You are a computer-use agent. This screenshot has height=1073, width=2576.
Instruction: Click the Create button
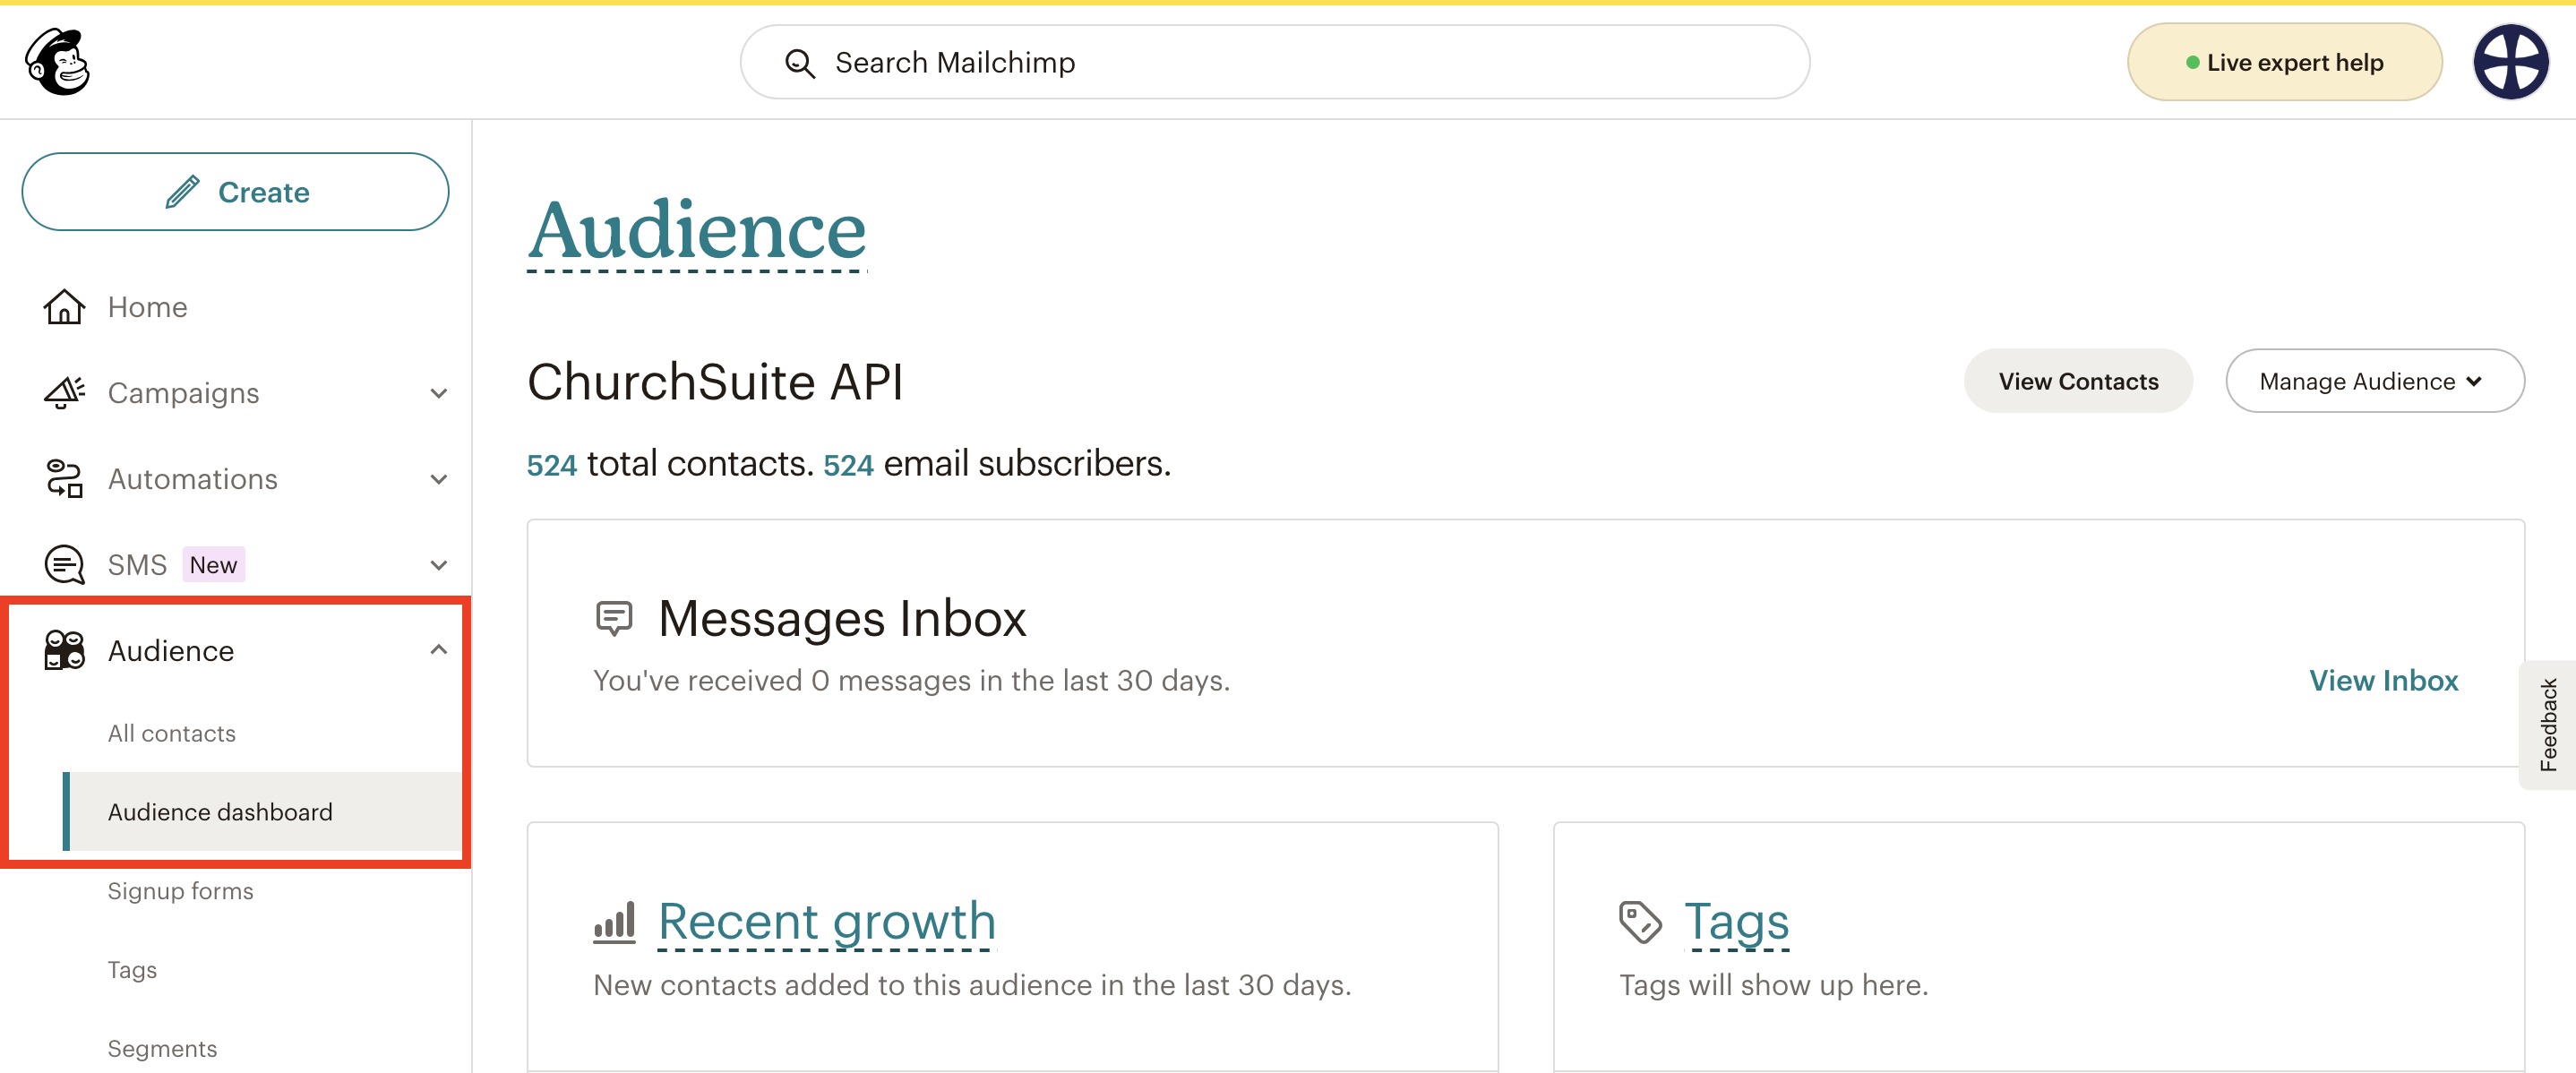[x=236, y=192]
